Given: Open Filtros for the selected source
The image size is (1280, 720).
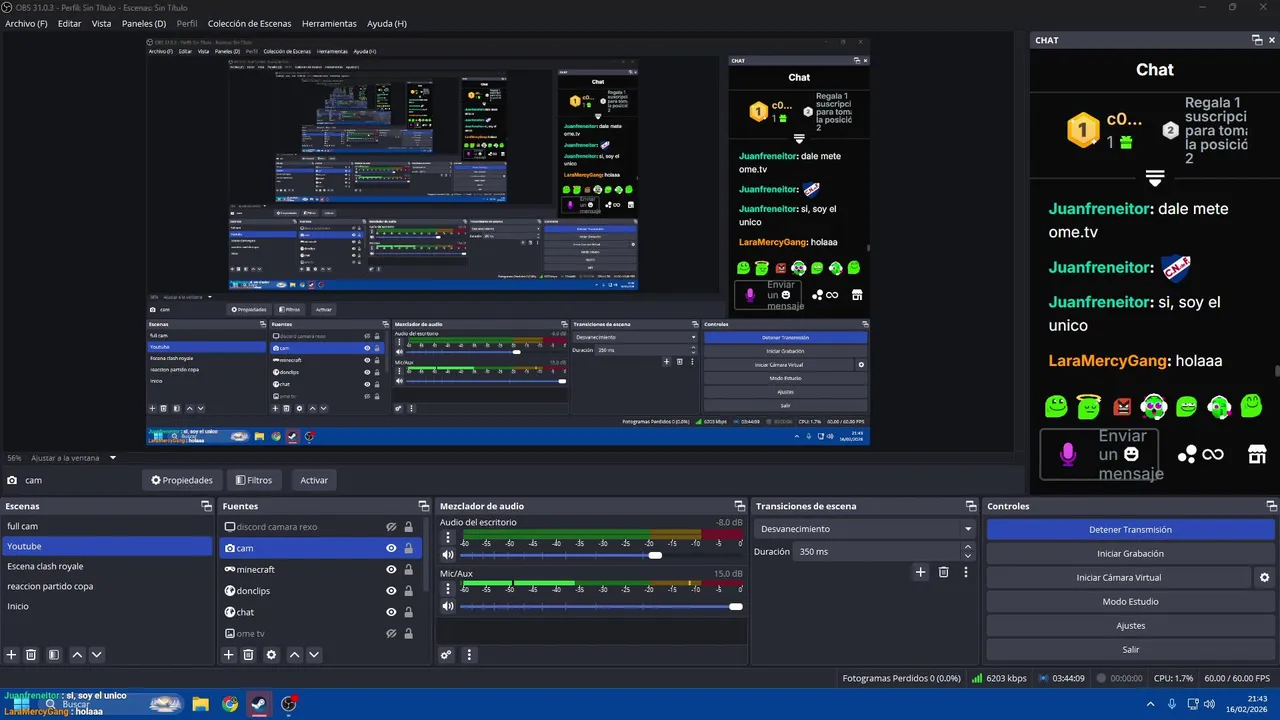Looking at the screenshot, I should [254, 480].
